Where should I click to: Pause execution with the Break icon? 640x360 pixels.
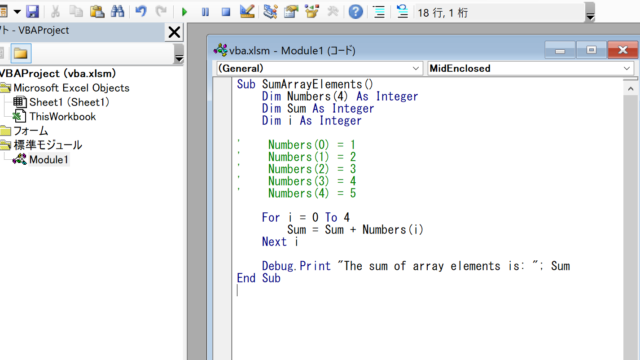pyautogui.click(x=205, y=12)
